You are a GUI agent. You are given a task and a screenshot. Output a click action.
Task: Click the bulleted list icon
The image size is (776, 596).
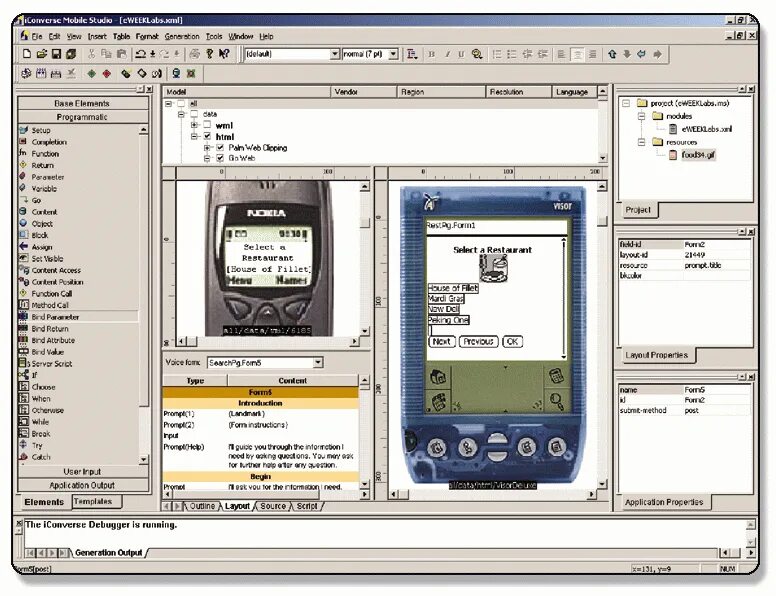pyautogui.click(x=512, y=54)
